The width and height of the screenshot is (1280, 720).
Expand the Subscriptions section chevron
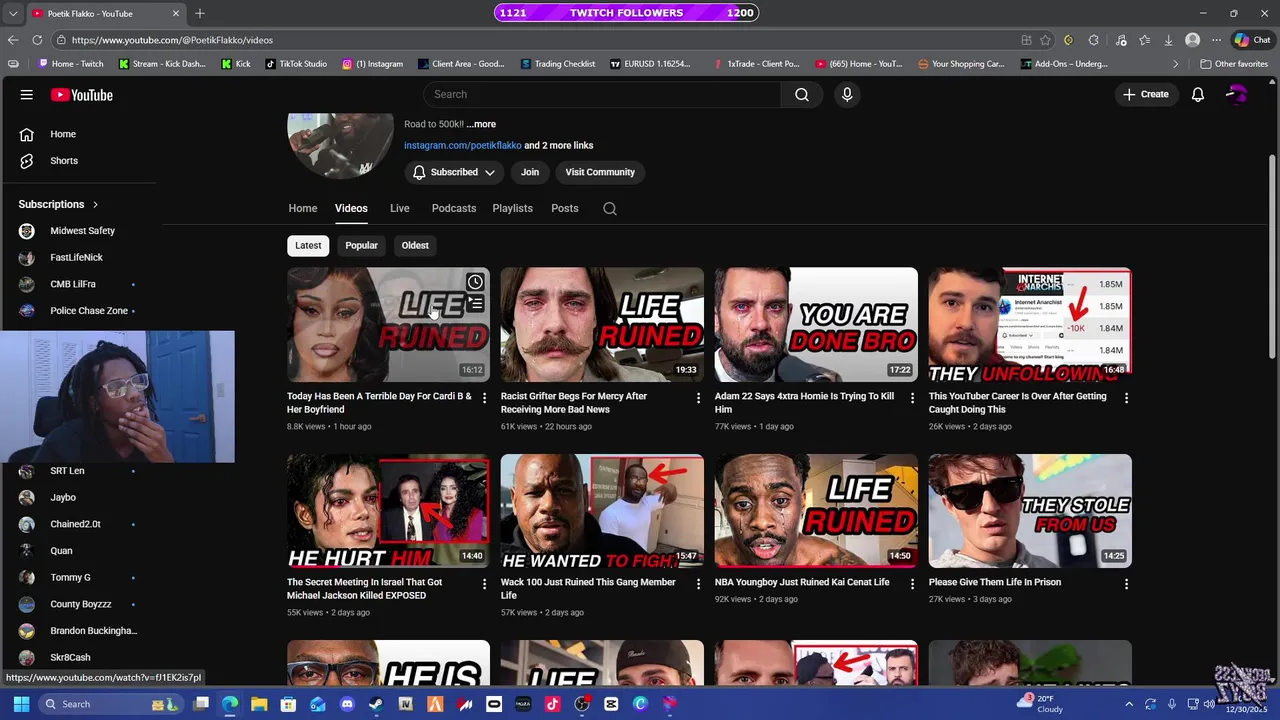[95, 204]
